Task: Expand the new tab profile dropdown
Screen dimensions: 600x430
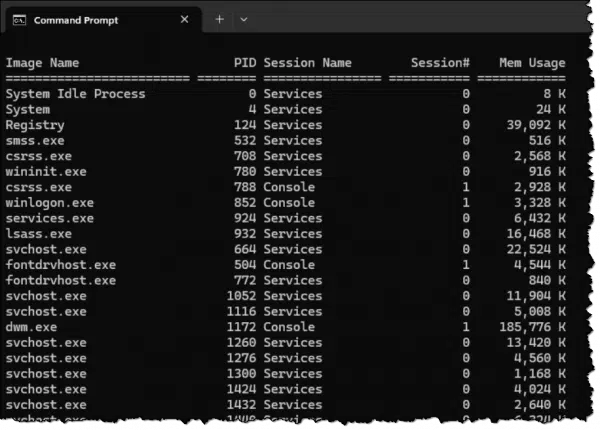Action: point(244,20)
